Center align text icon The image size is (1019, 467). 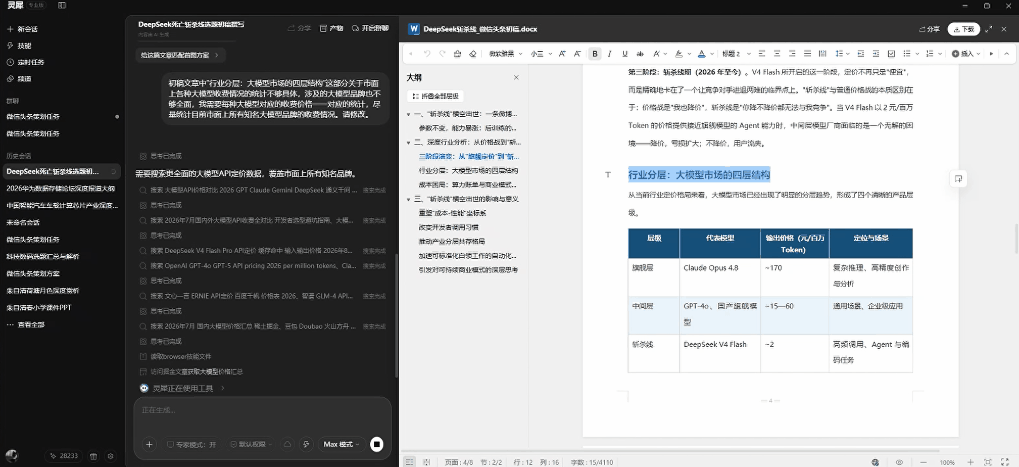[x=777, y=54]
